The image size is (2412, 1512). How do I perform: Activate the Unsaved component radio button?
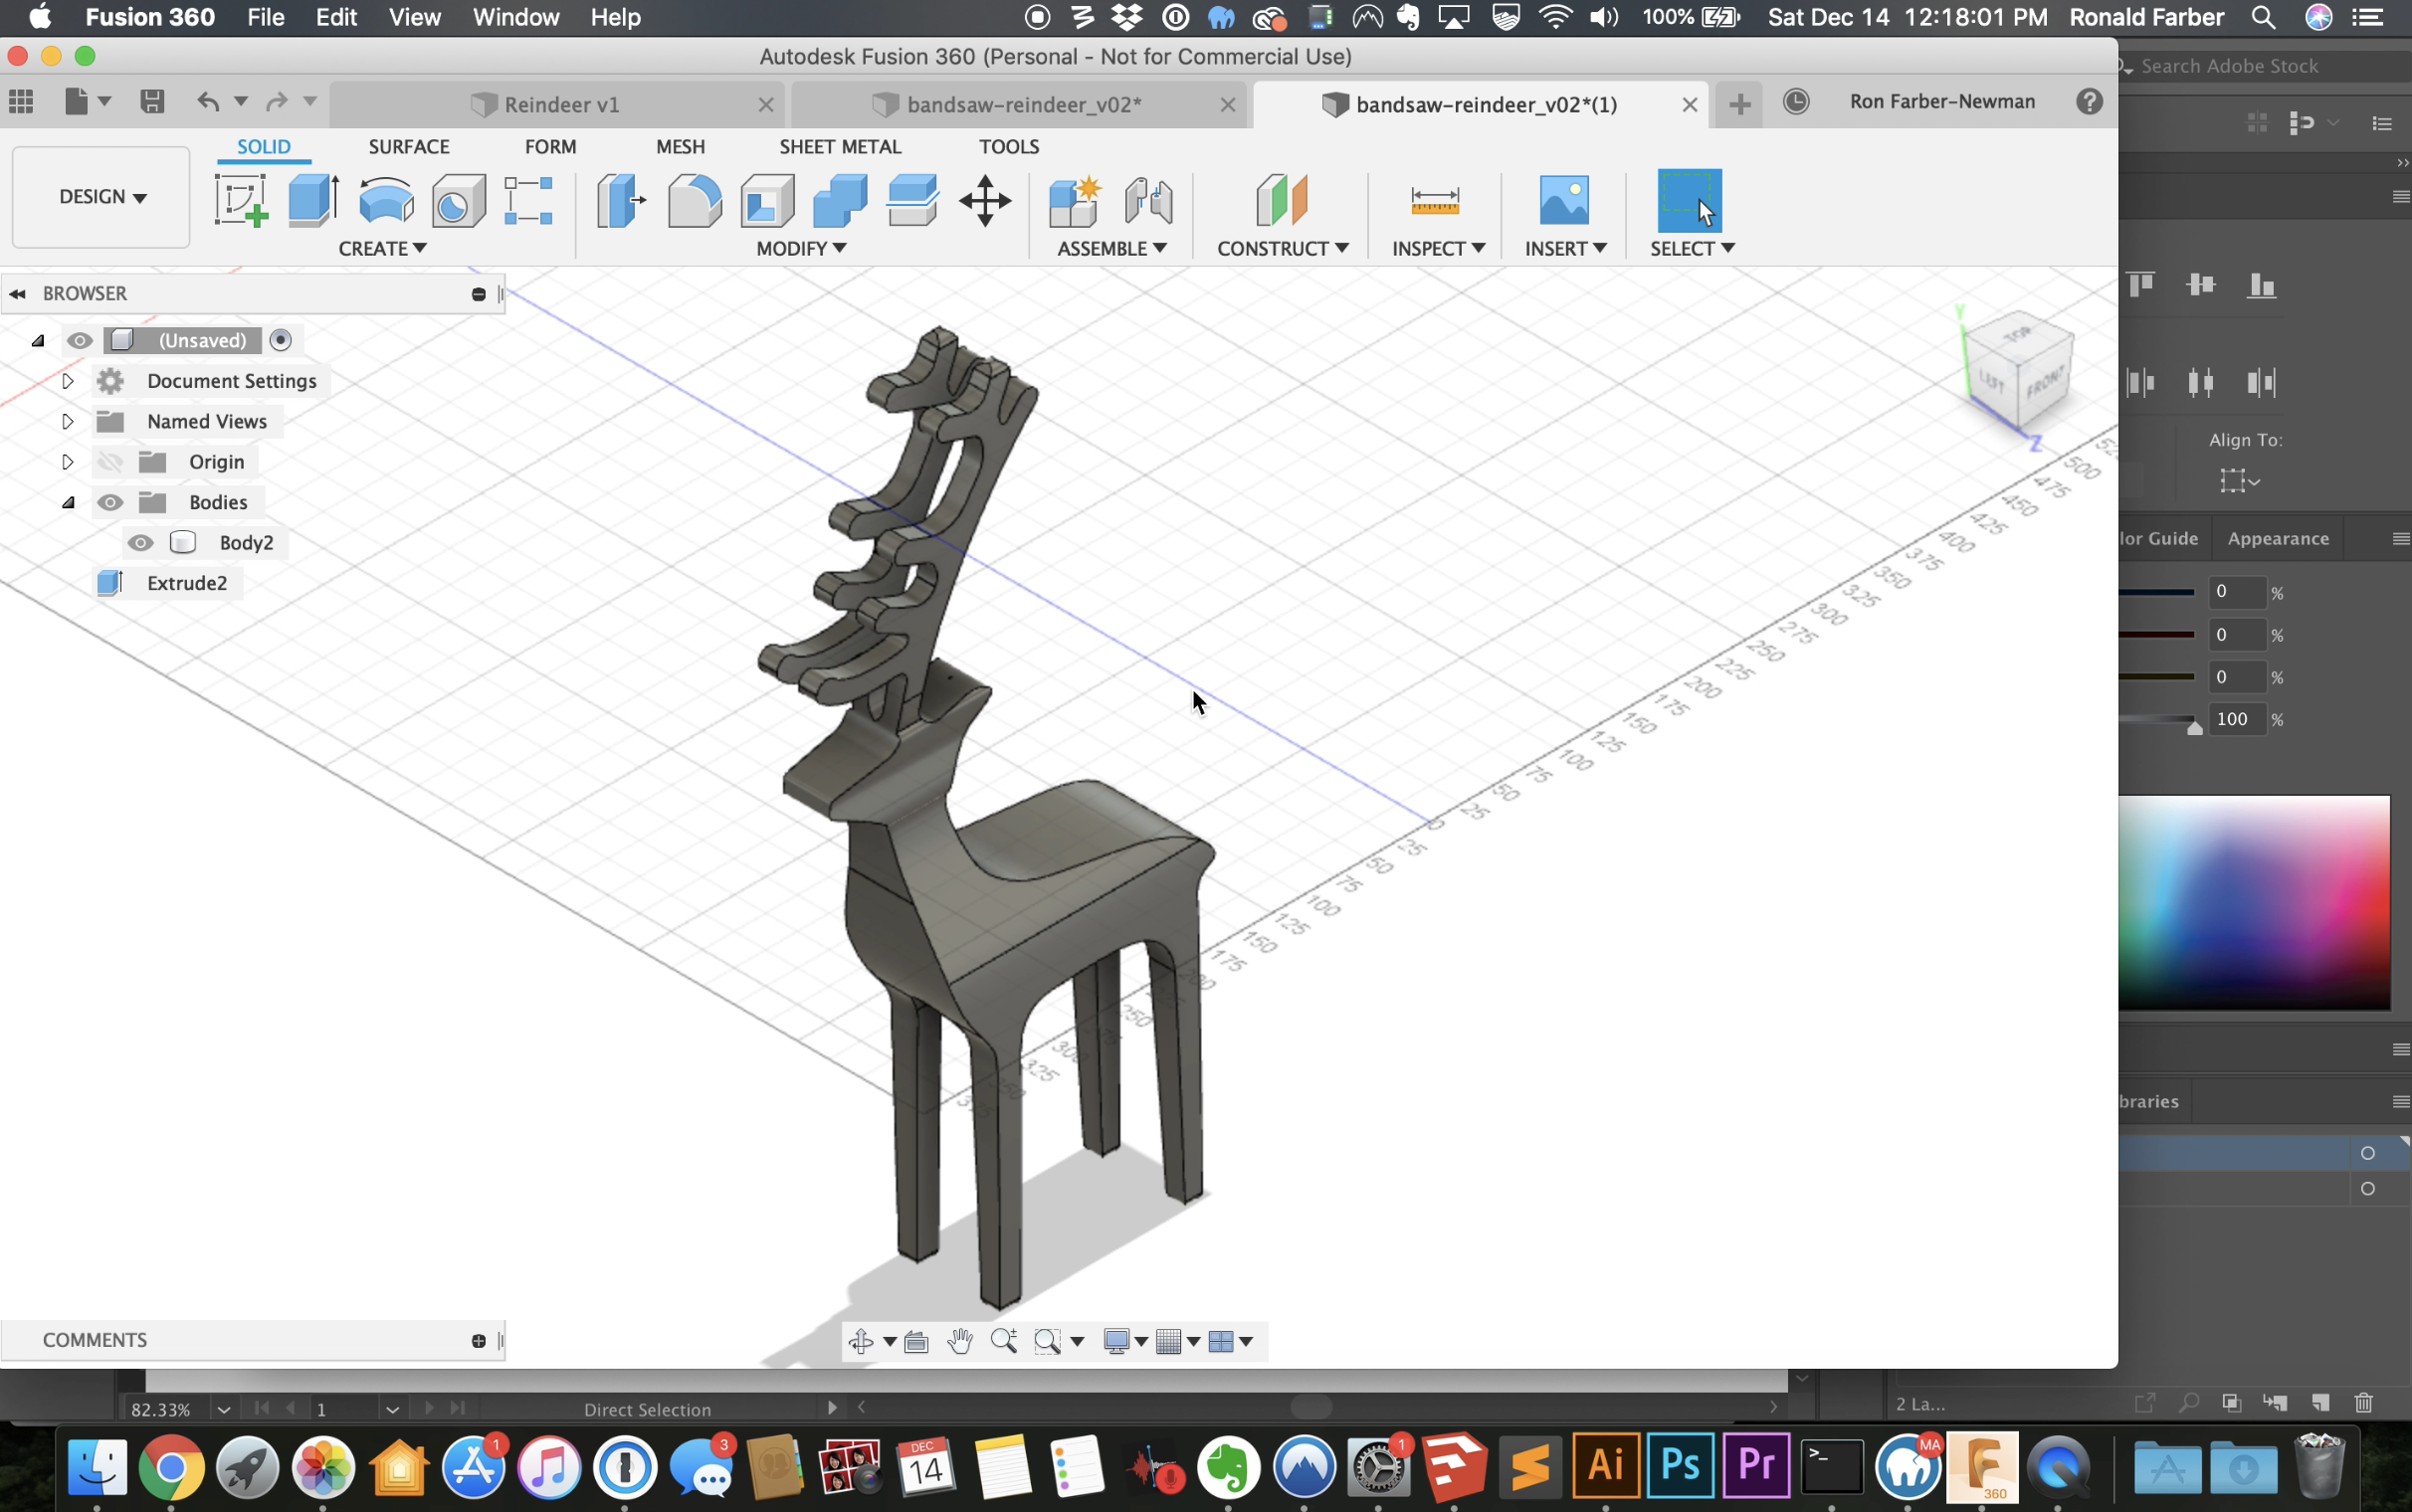(x=281, y=340)
